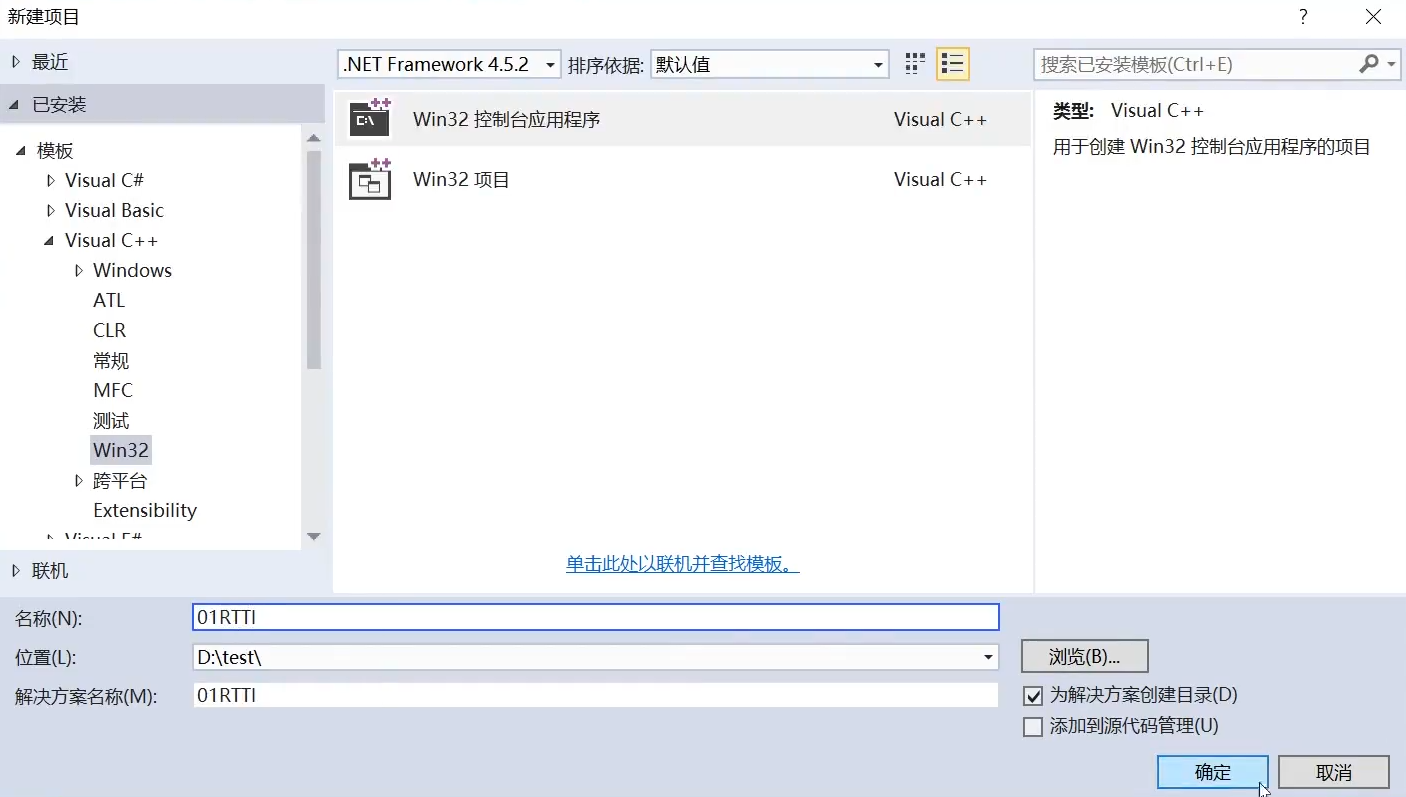
Task: Select the ATL template category
Action: 108,300
